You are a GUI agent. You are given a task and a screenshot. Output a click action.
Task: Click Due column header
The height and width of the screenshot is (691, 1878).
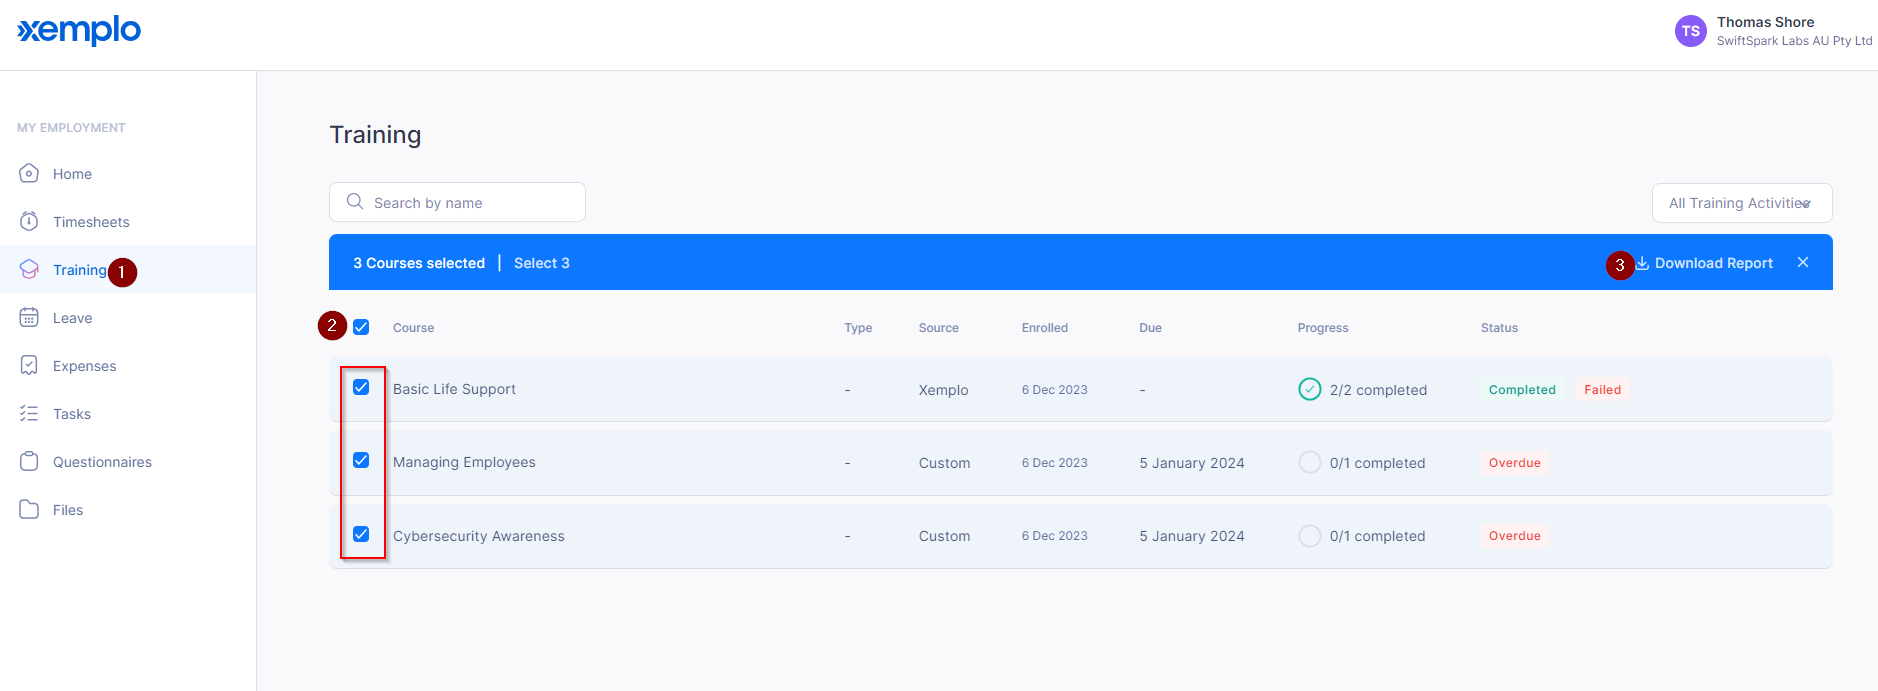pyautogui.click(x=1150, y=328)
